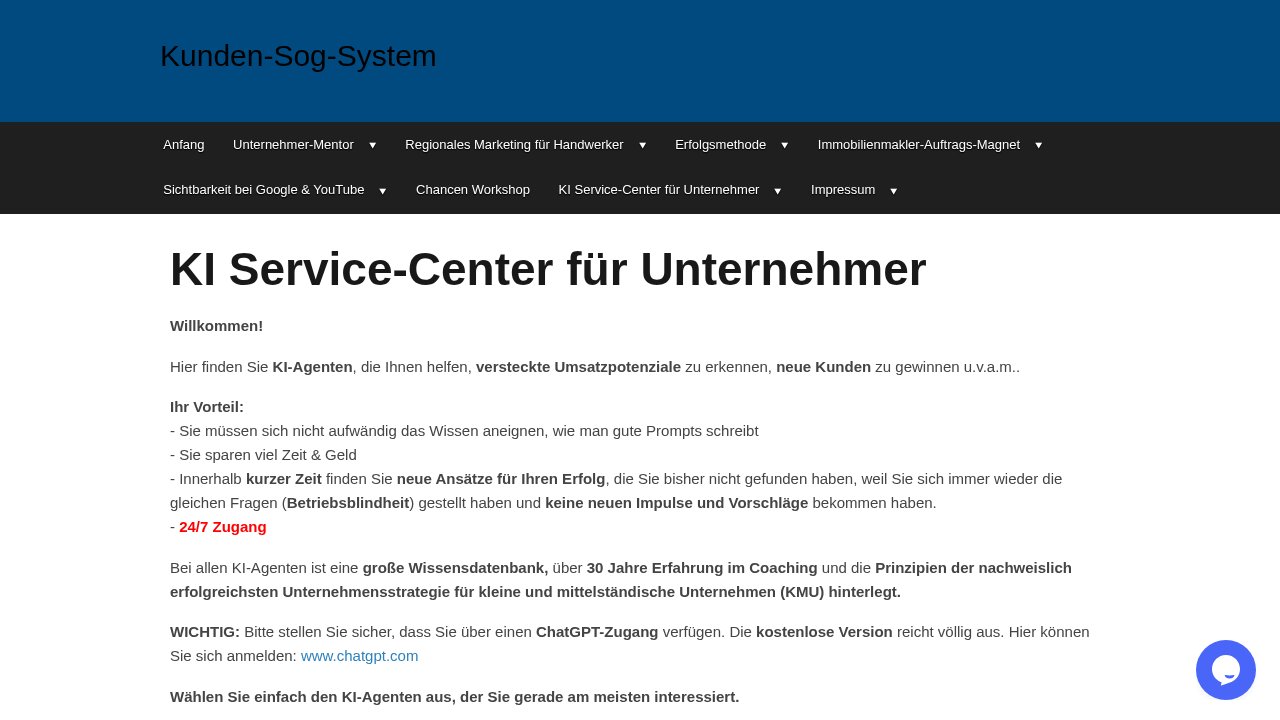
Task: Click the bold 'versteckte Umsatzpotenziale' text
Action: [578, 367]
